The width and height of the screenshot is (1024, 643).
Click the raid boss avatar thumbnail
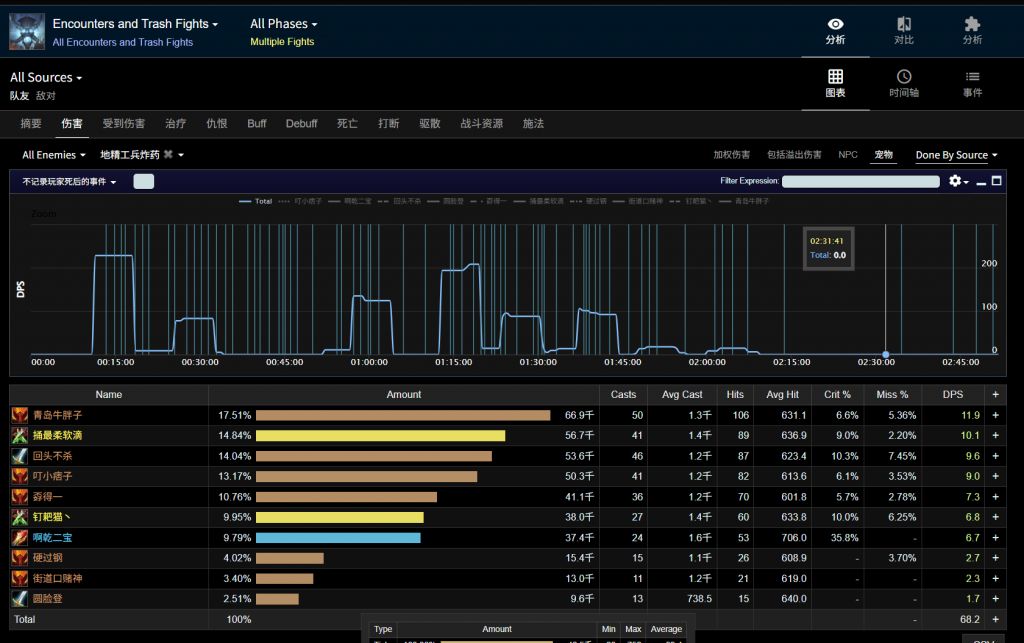27,31
